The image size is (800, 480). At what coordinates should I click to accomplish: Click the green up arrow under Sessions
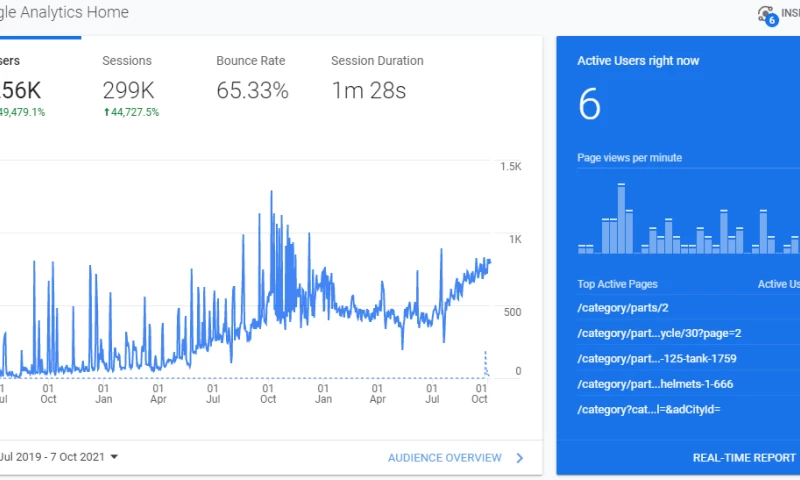coord(107,112)
